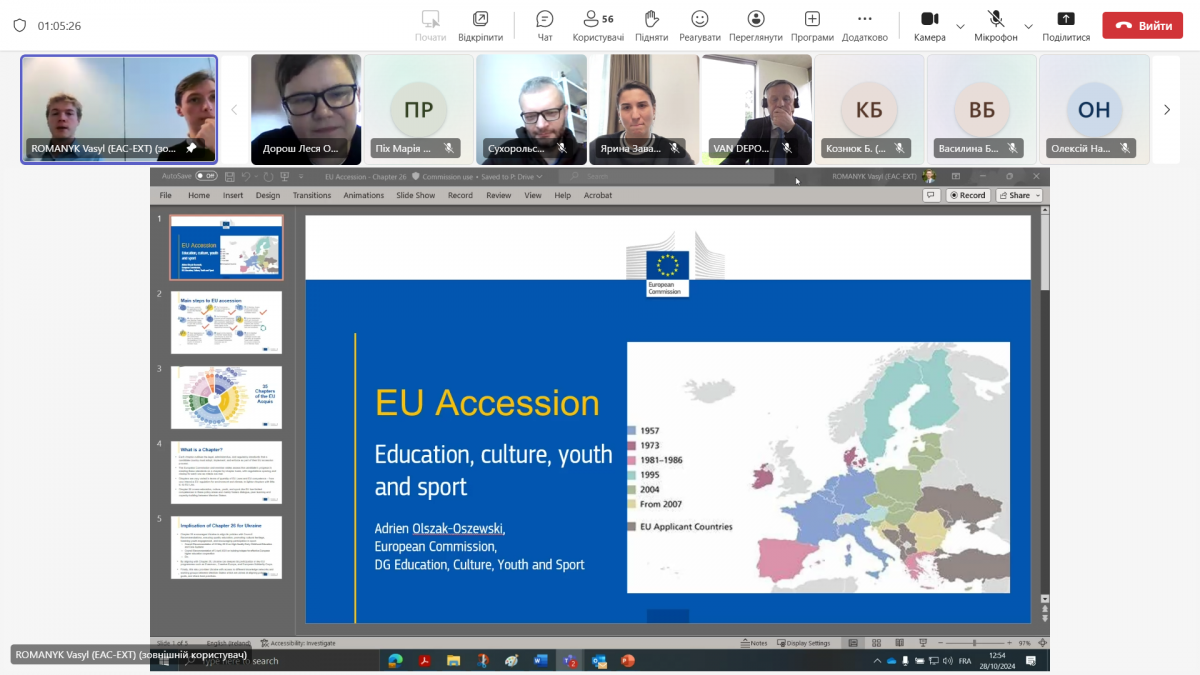The height and width of the screenshot is (675, 1200).
Task: Toggle the camera on or off
Action: [x=929, y=26]
